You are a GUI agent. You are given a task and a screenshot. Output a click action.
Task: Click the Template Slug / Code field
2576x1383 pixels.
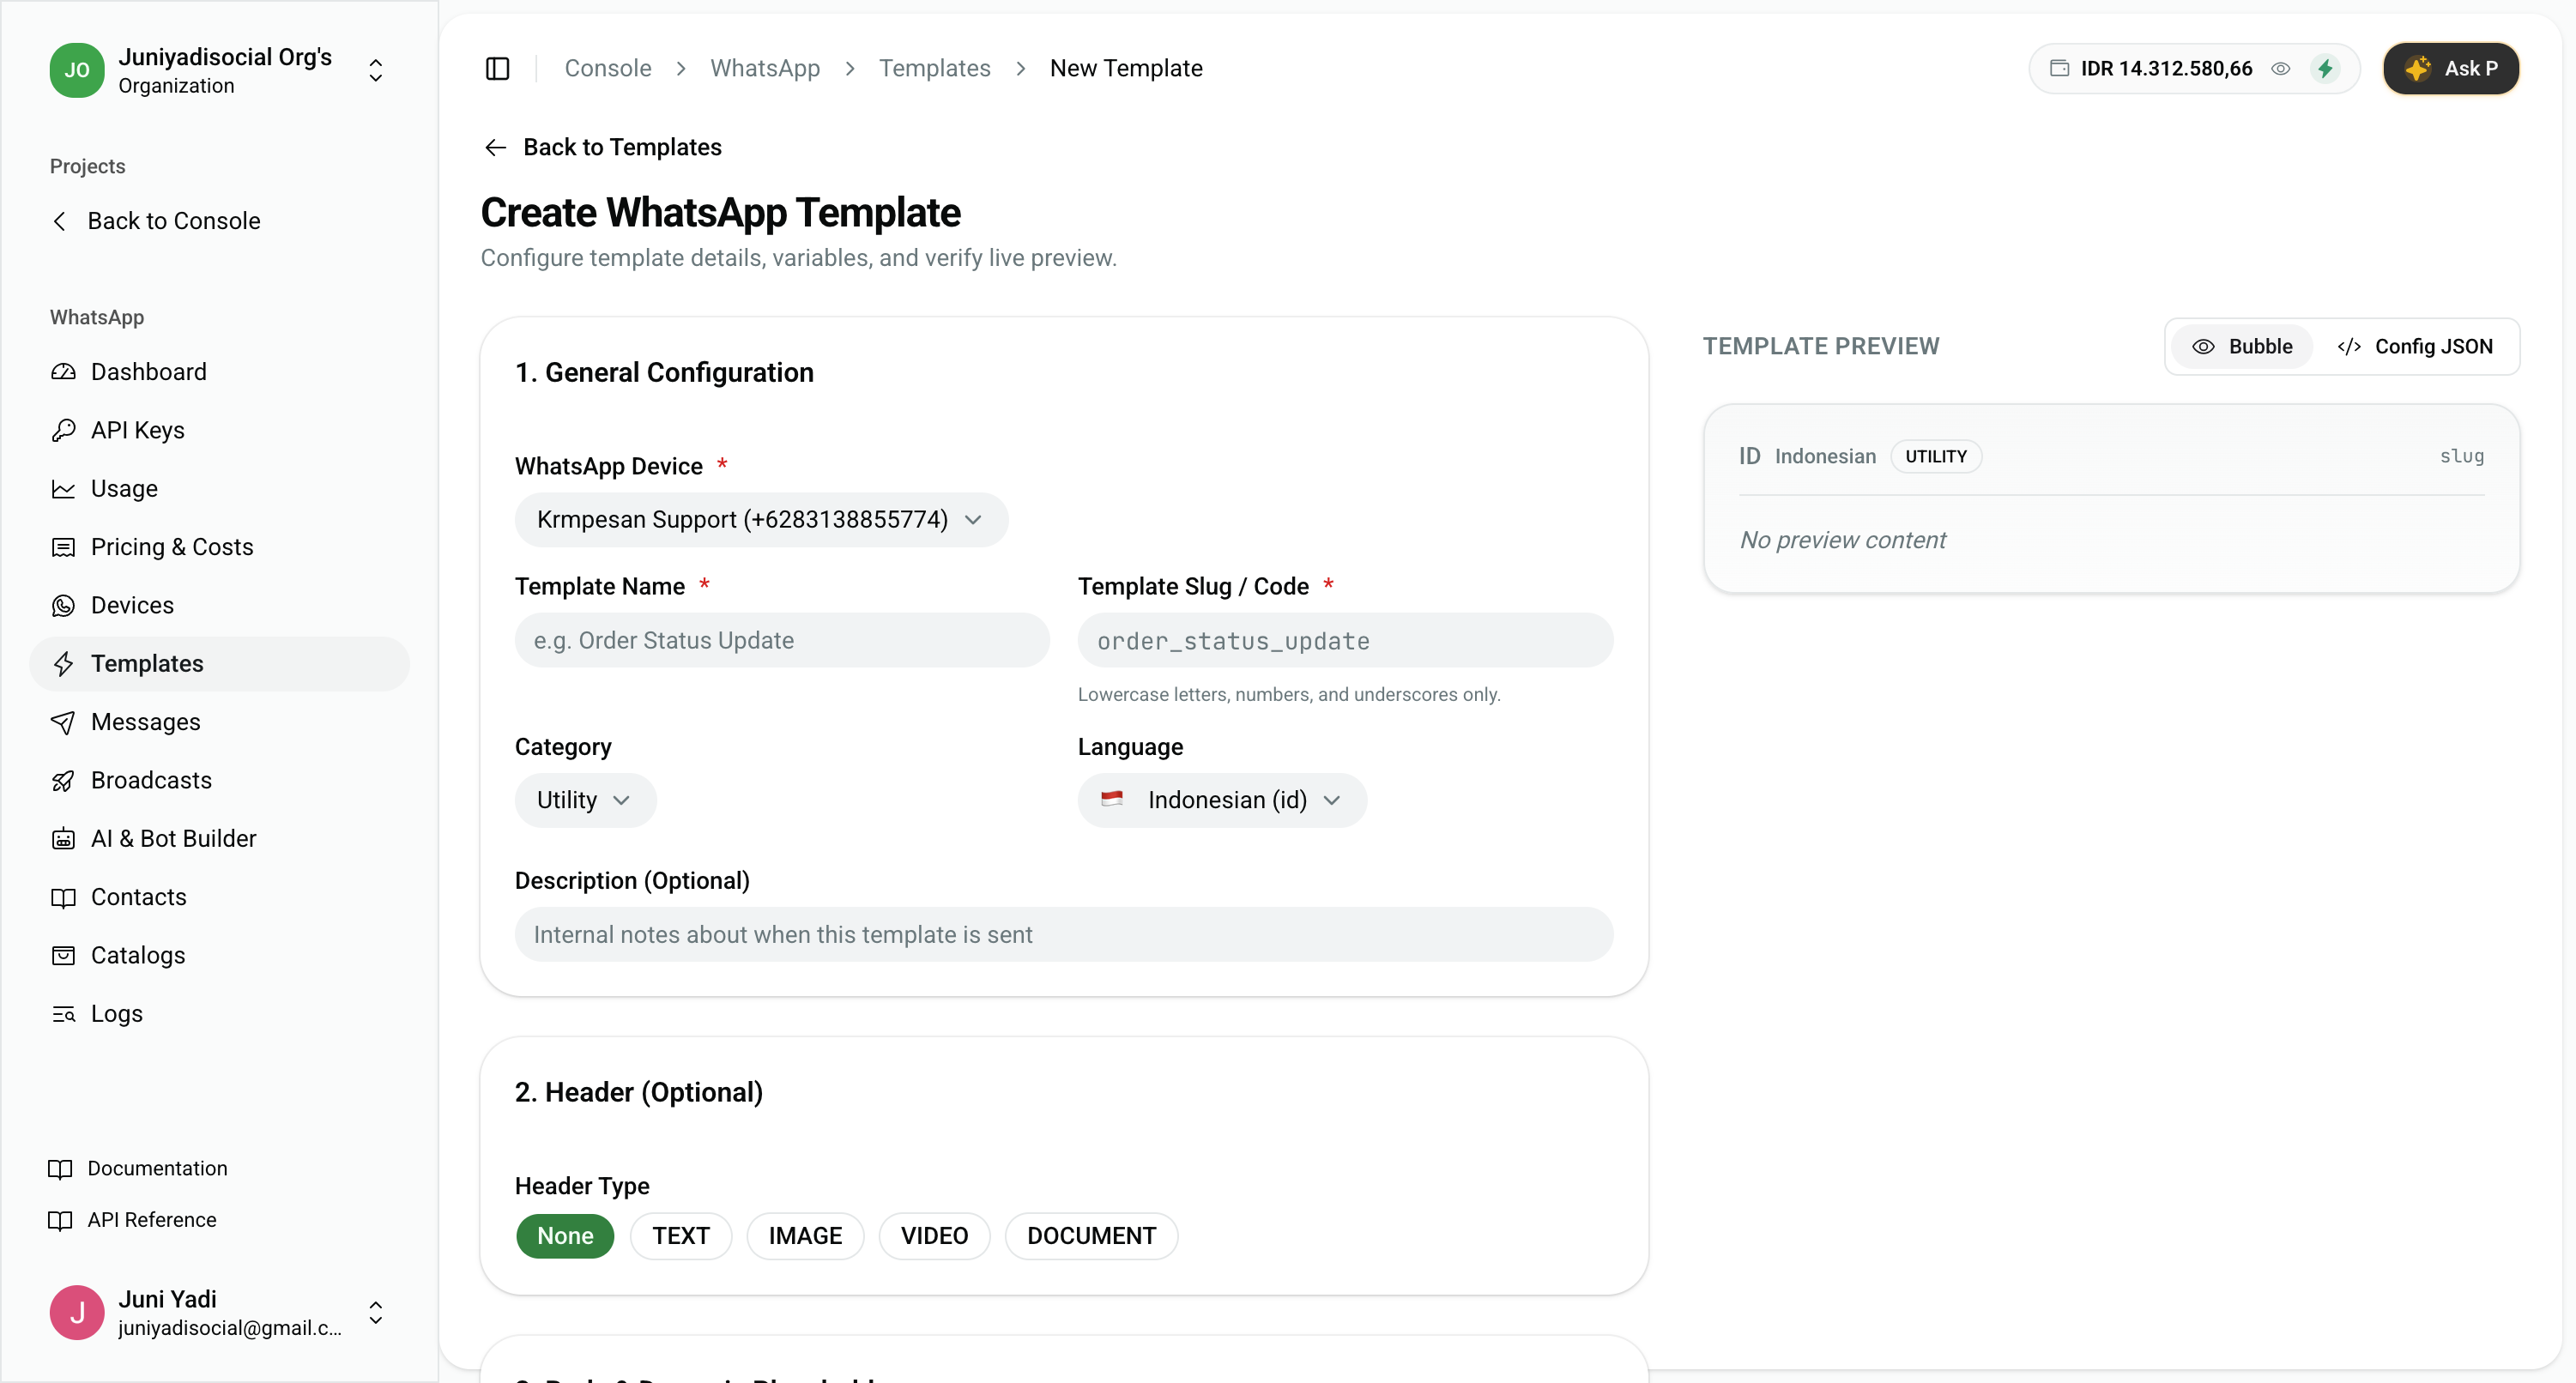coord(1345,640)
